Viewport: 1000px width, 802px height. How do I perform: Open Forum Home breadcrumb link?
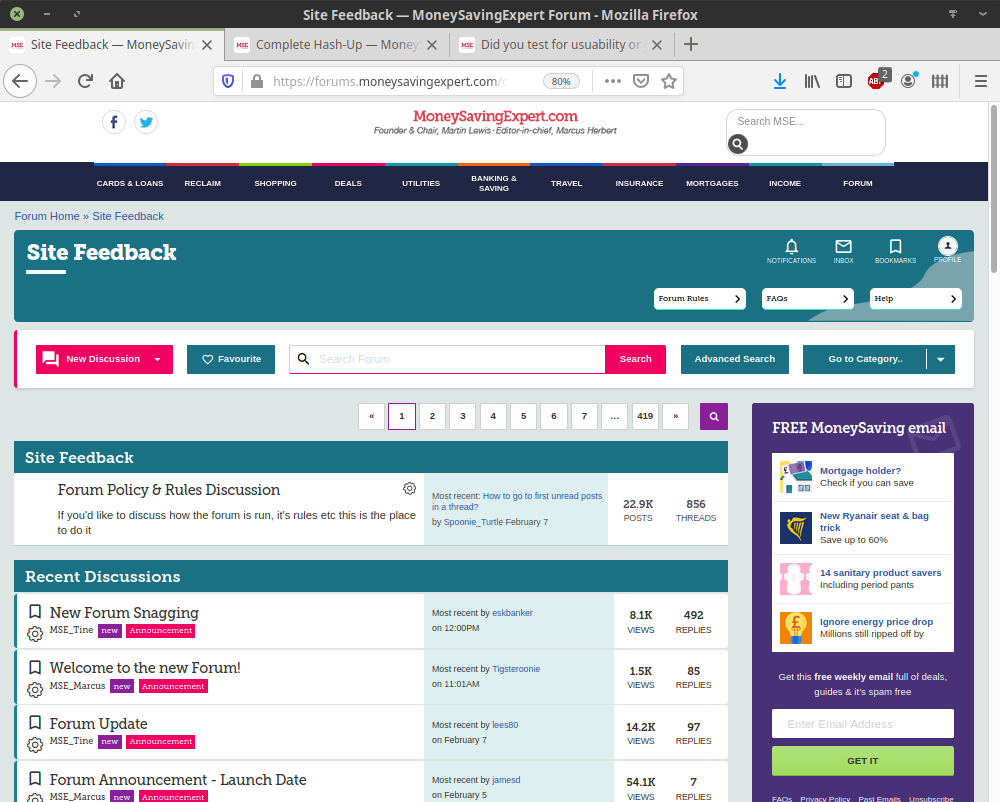point(47,216)
